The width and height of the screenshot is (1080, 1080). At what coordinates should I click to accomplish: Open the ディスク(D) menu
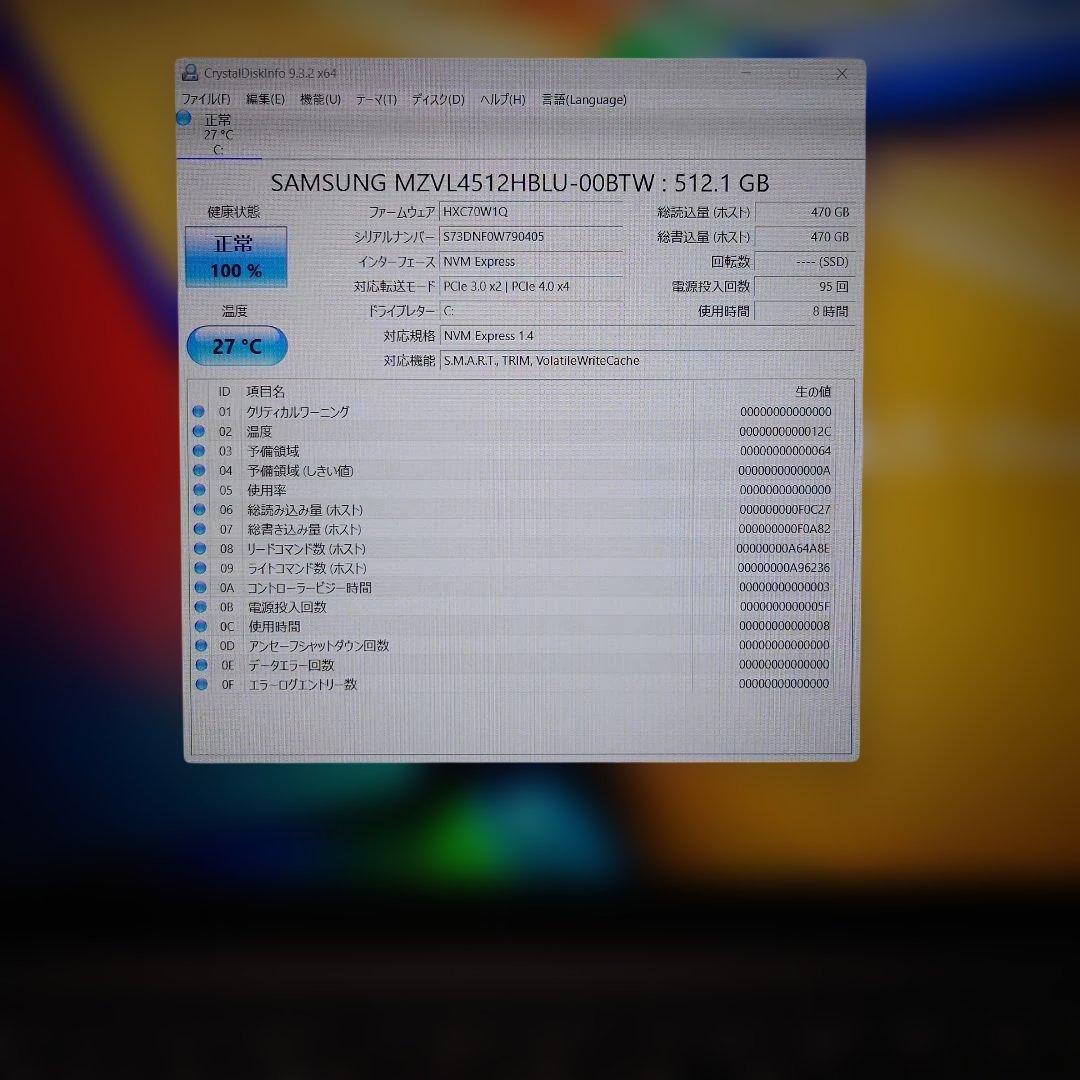pyautogui.click(x=438, y=100)
